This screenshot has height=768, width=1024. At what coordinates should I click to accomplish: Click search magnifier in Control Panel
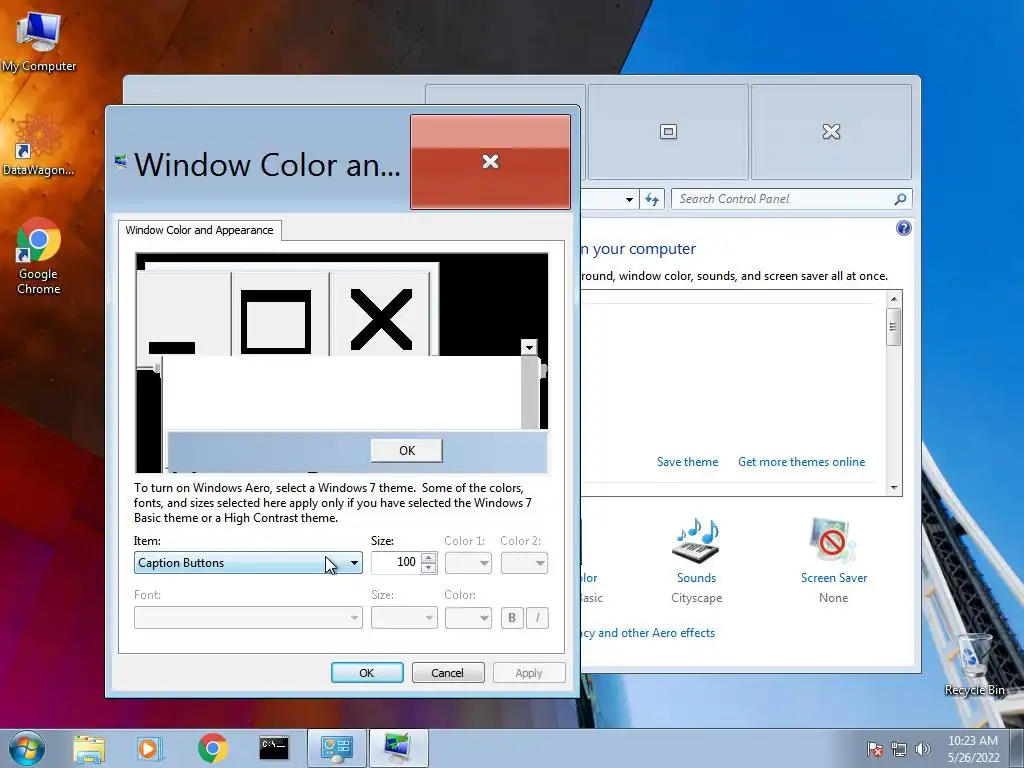click(900, 199)
